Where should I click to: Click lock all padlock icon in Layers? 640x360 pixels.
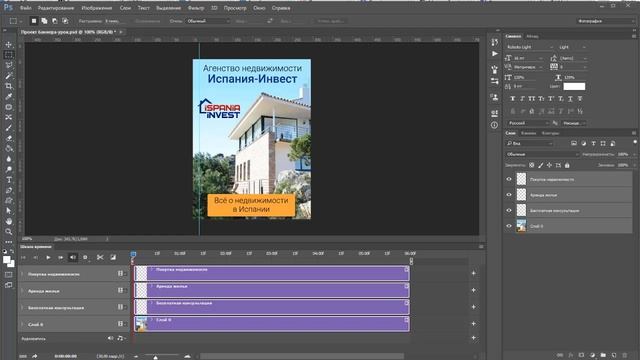point(567,165)
